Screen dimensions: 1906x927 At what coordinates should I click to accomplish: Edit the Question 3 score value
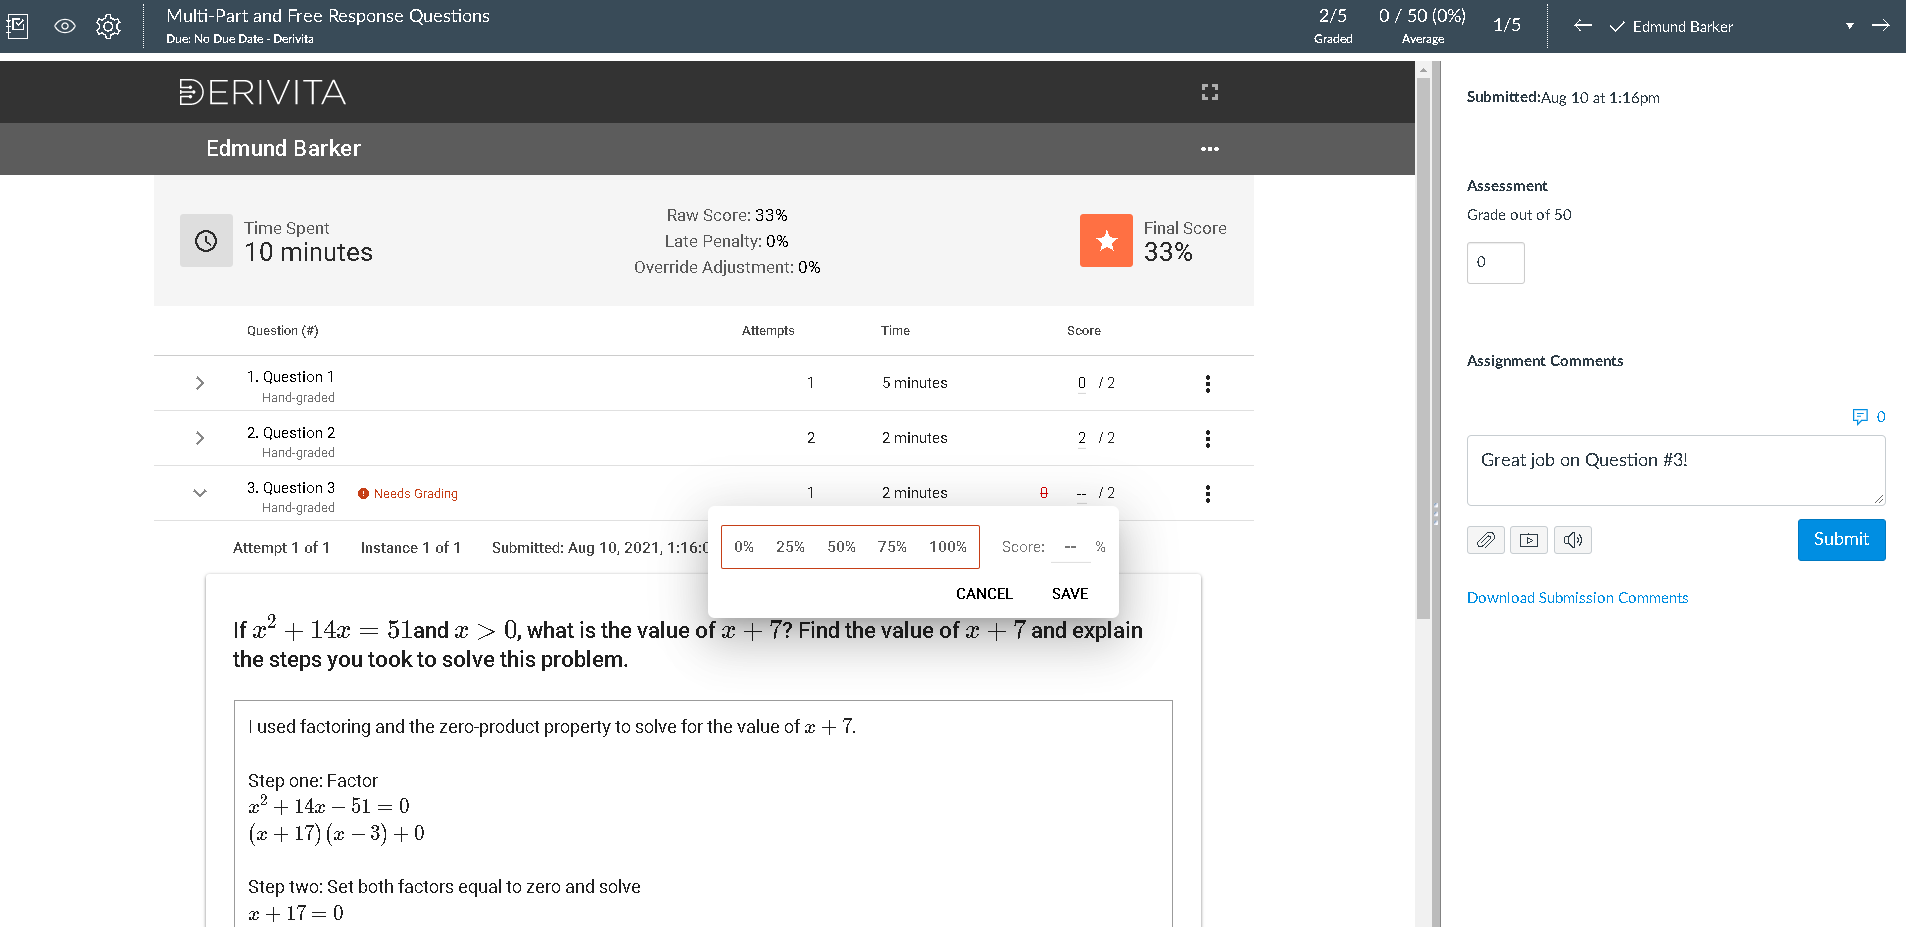(1081, 493)
